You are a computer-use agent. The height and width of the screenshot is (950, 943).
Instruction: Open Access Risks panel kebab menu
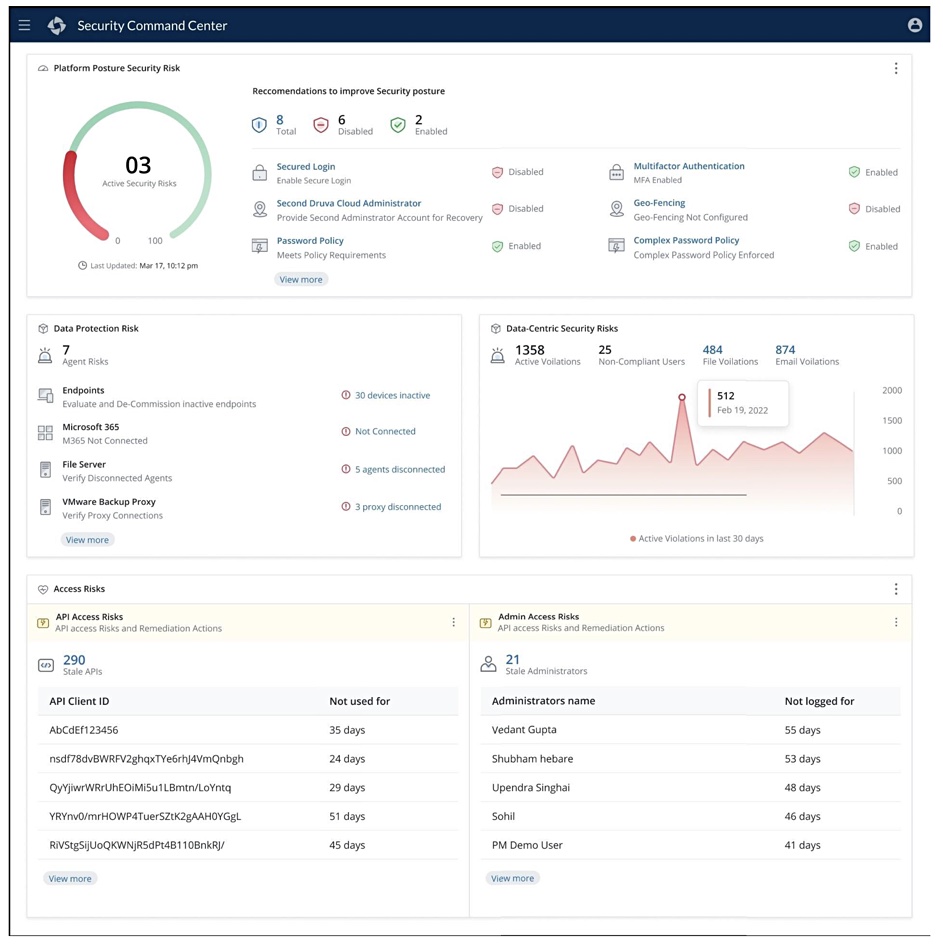point(896,589)
